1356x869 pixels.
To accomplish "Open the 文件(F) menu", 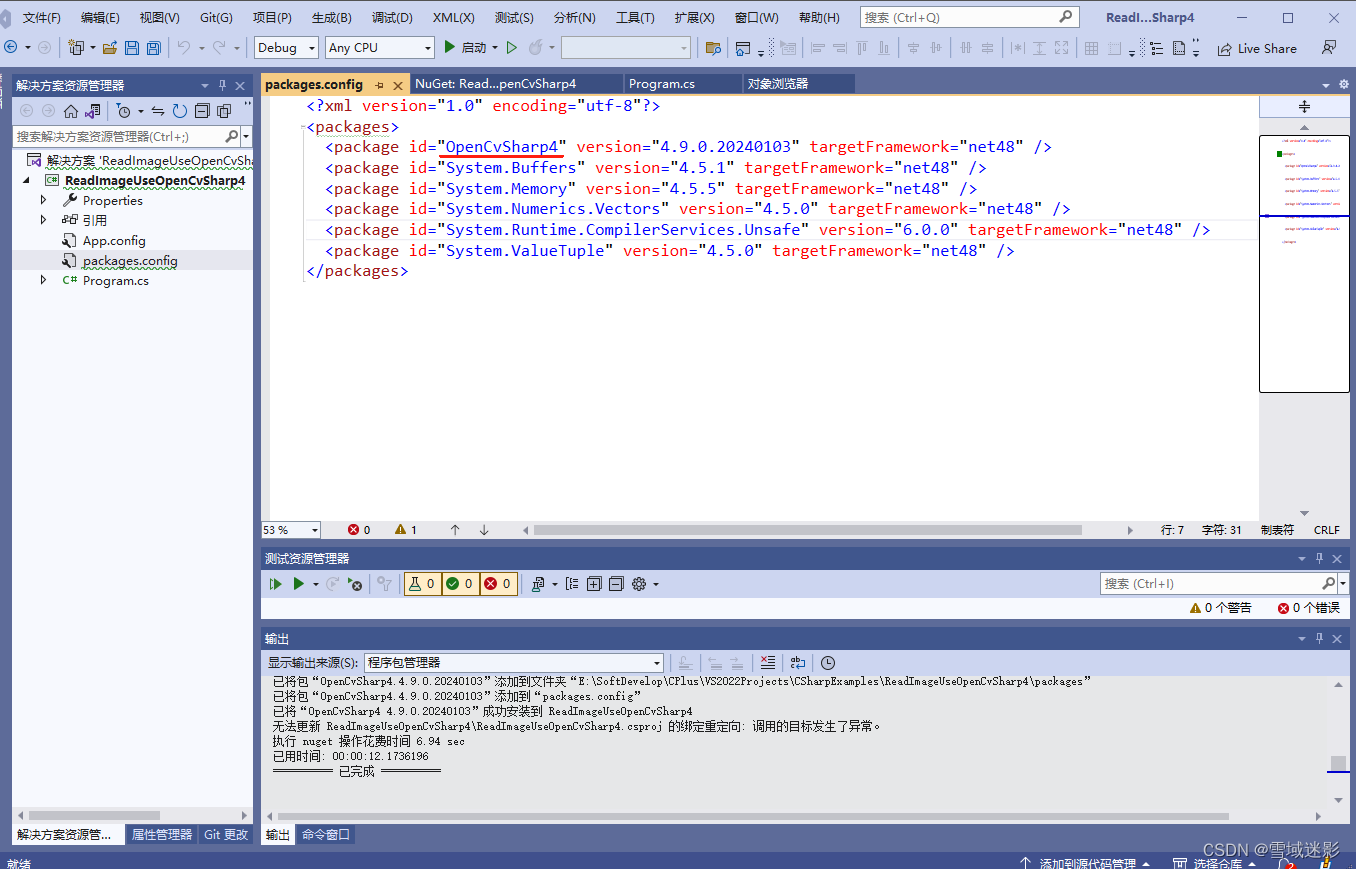I will pyautogui.click(x=41, y=17).
